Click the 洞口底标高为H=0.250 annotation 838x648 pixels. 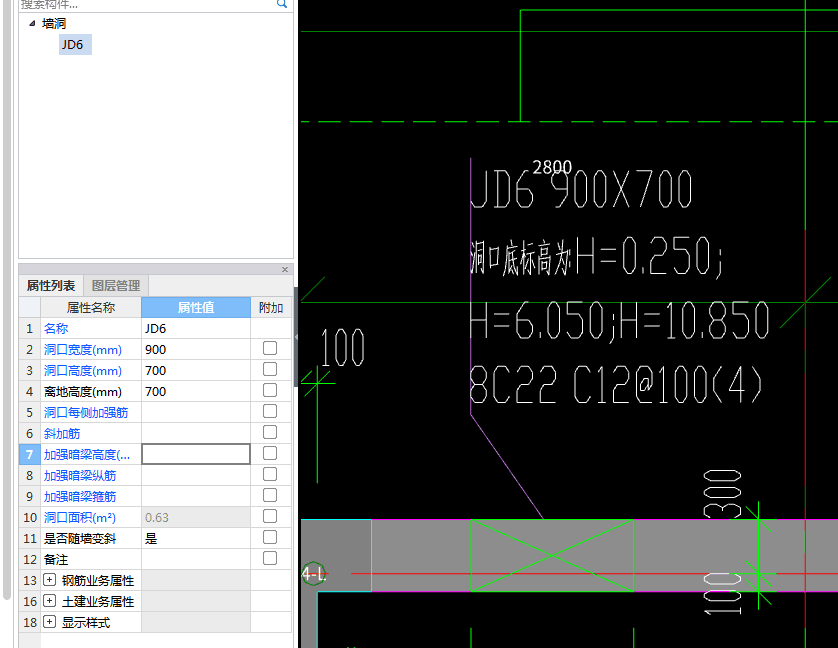pyautogui.click(x=596, y=257)
